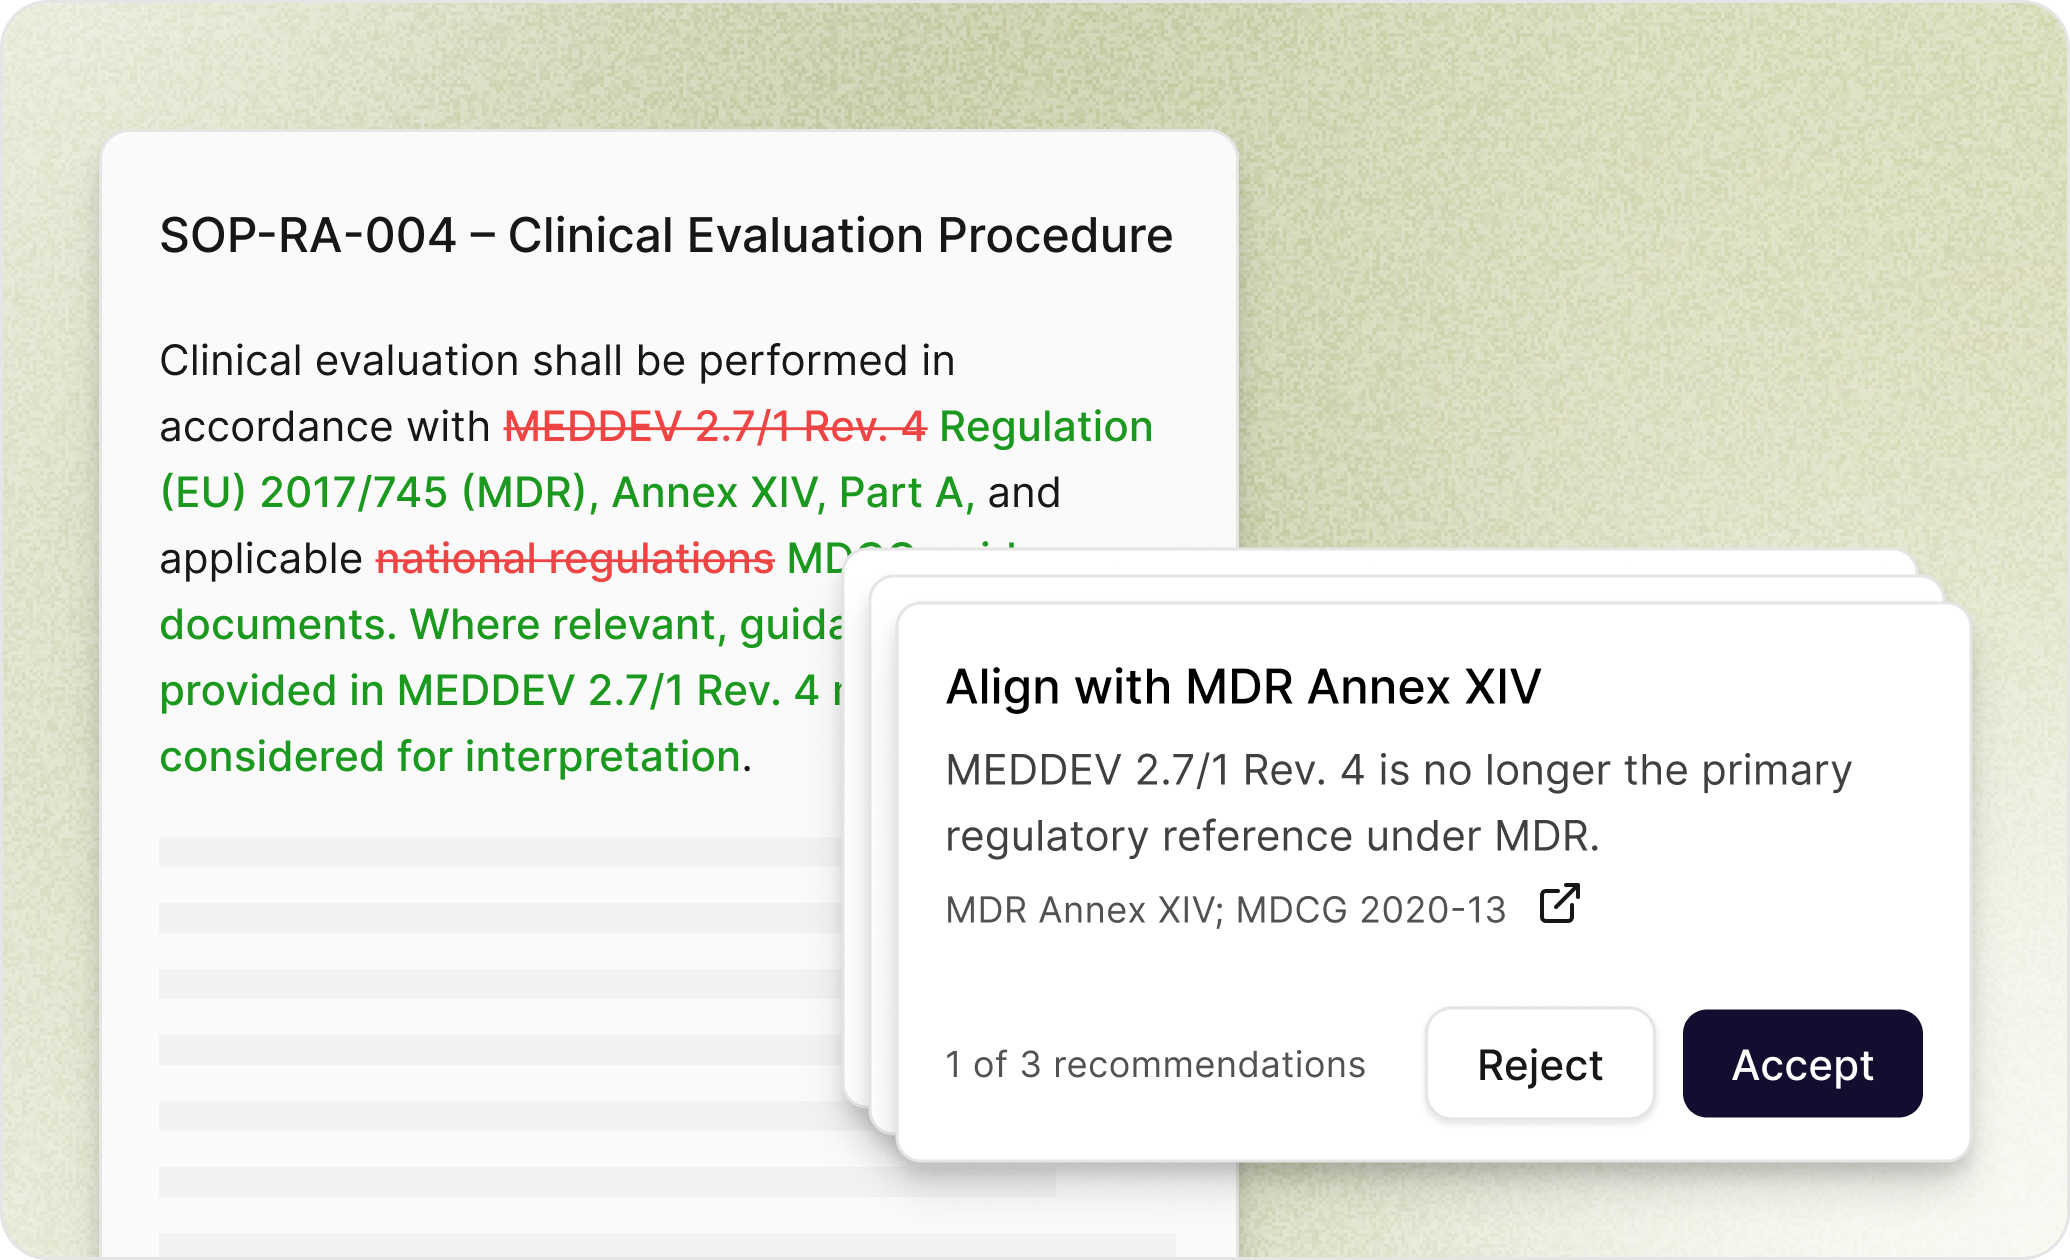Click the first gray placeholder line in document
The image size is (2070, 1260).
tap(500, 852)
